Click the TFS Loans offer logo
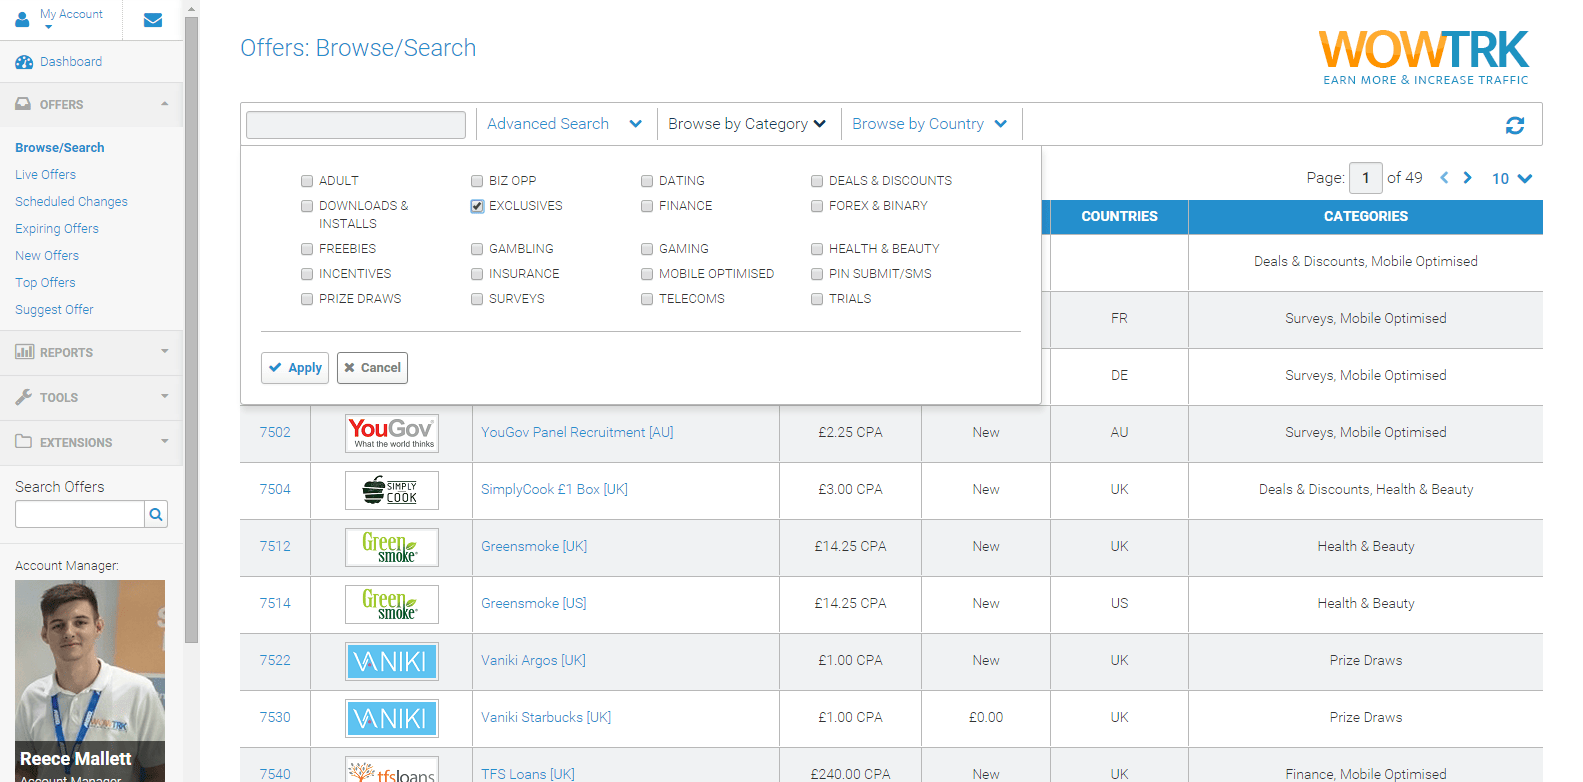 tap(392, 770)
